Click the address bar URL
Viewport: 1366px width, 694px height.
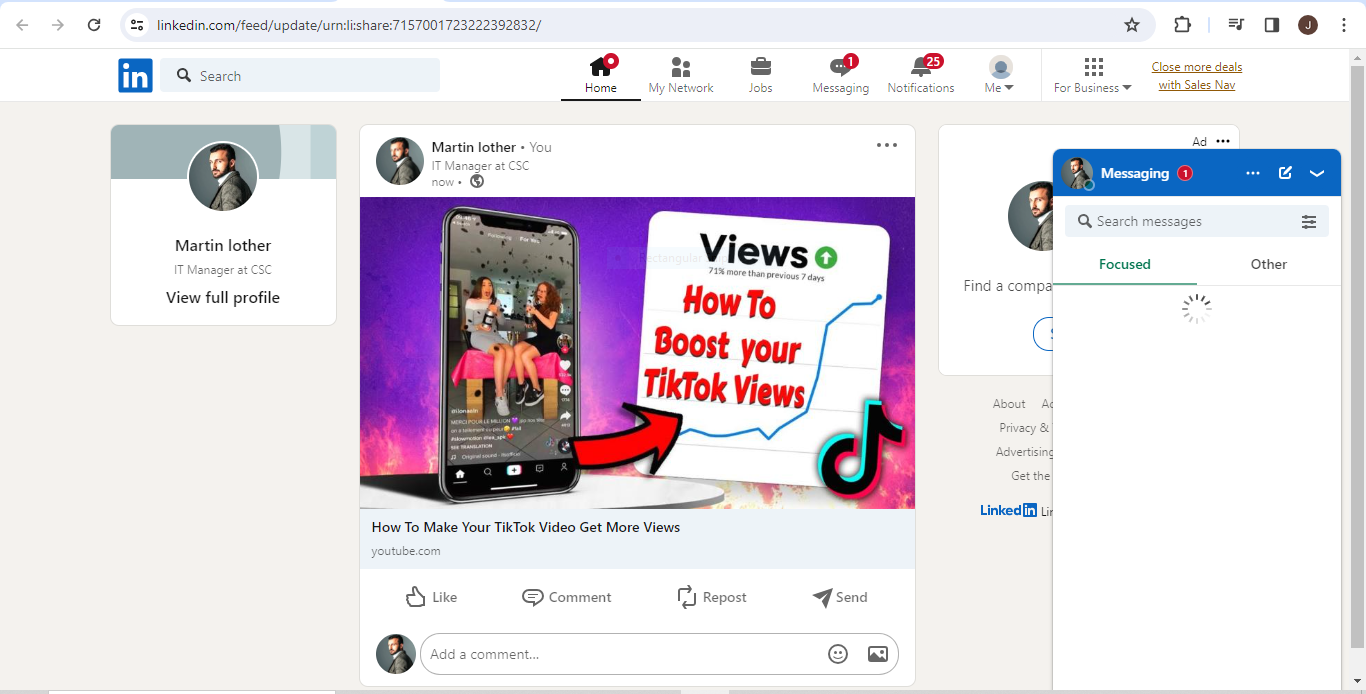(349, 25)
